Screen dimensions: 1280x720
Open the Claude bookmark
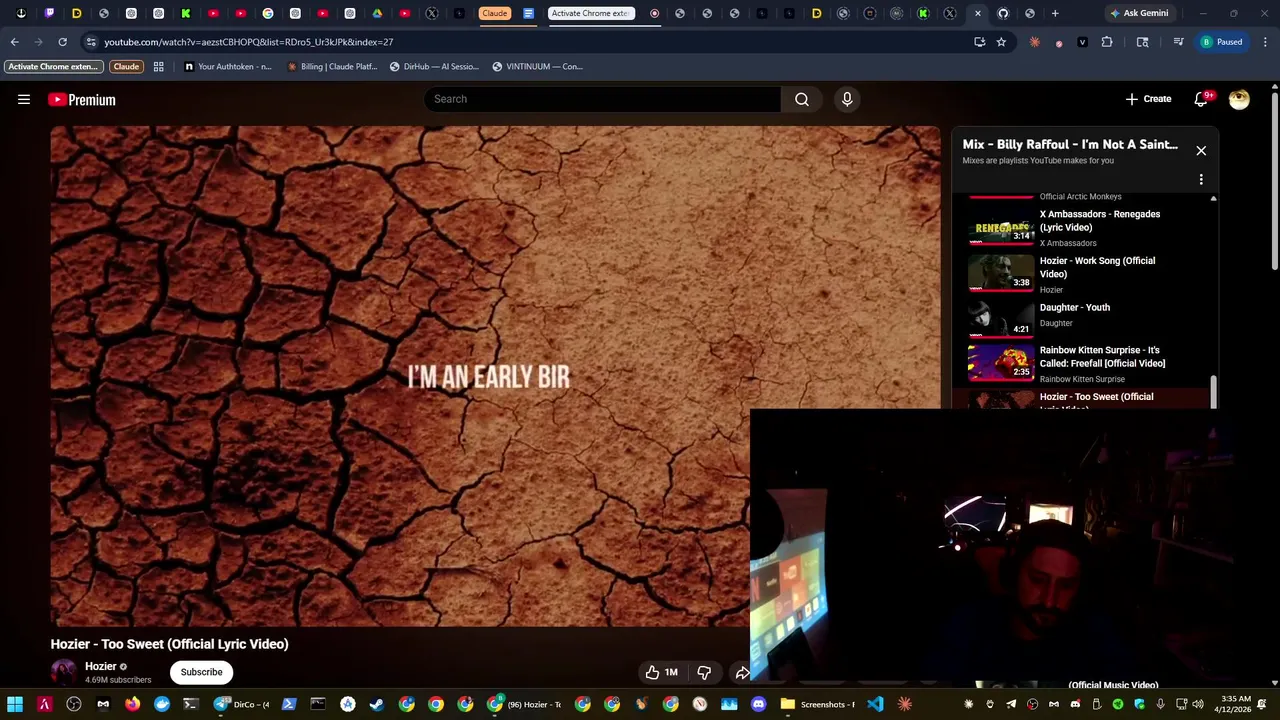click(x=126, y=66)
